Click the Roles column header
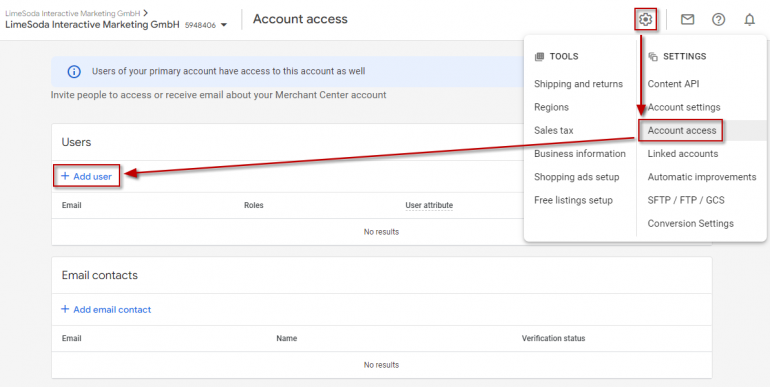Screen dimensions: 770x387 click(x=253, y=205)
